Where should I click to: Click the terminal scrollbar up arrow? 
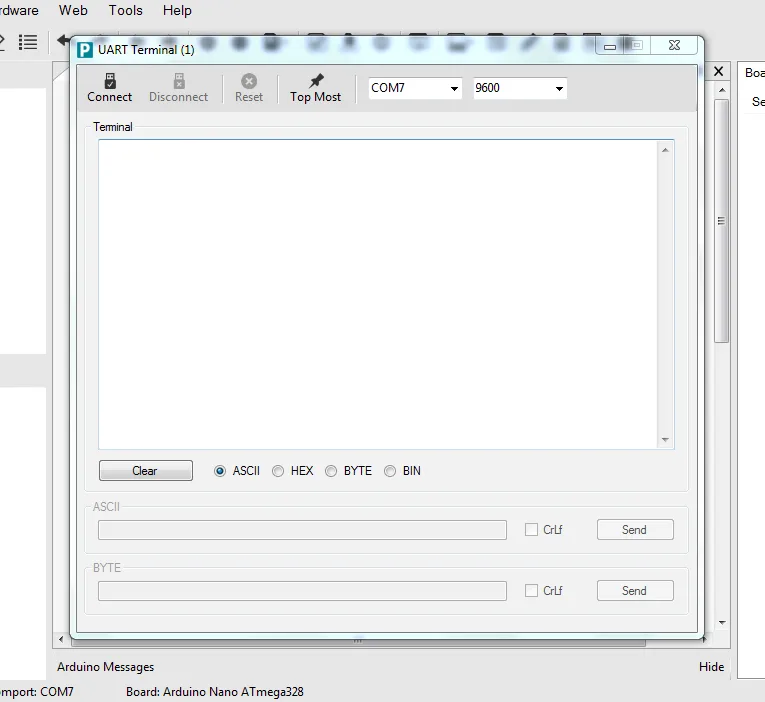(x=665, y=150)
